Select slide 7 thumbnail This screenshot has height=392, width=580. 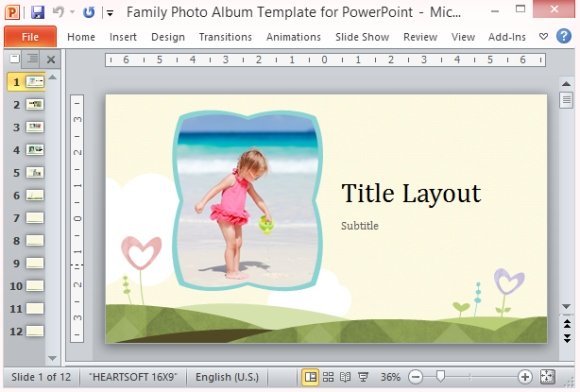[35, 218]
